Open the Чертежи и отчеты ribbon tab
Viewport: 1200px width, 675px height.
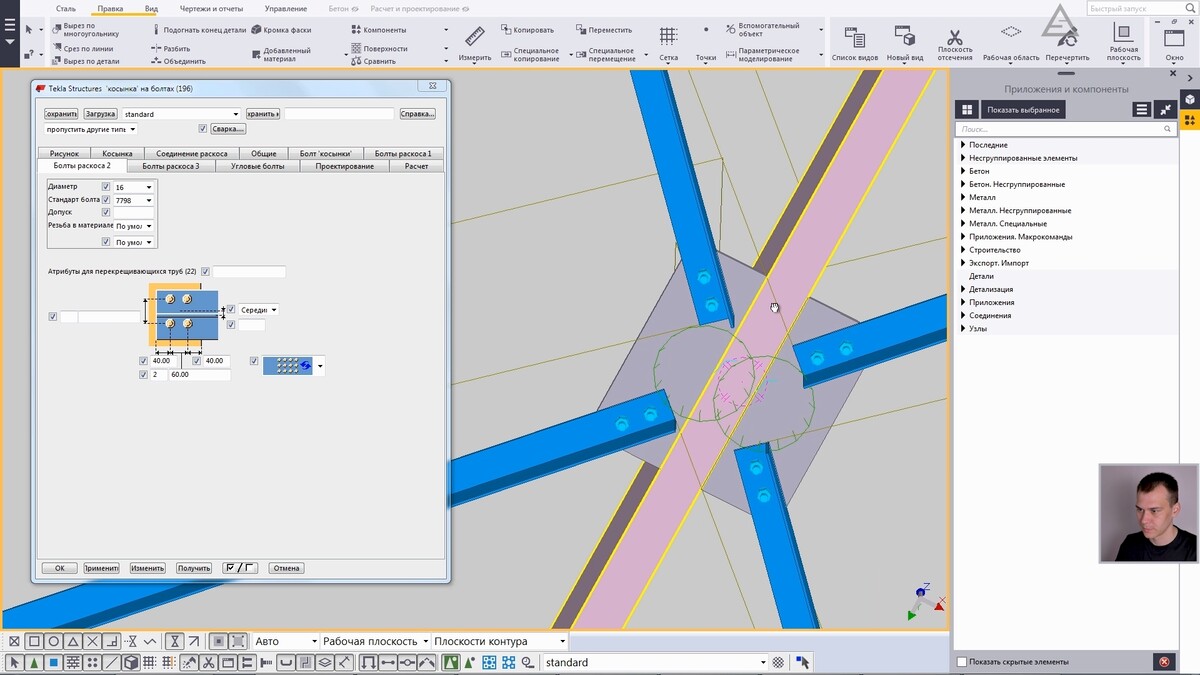tap(211, 9)
